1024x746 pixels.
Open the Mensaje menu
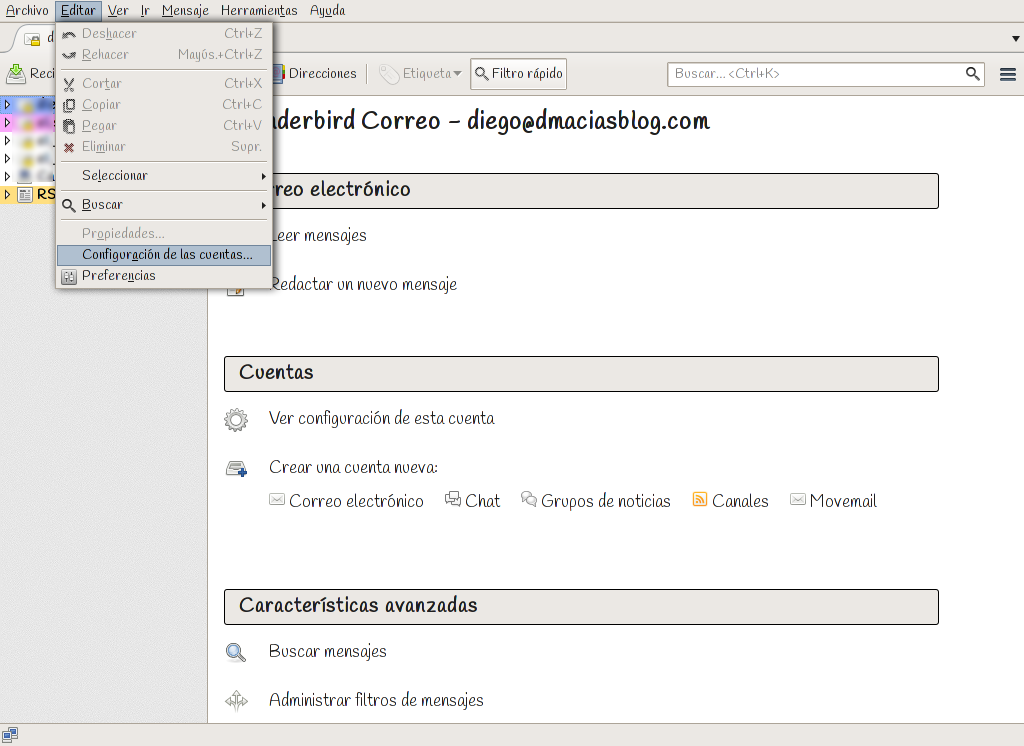pyautogui.click(x=185, y=10)
